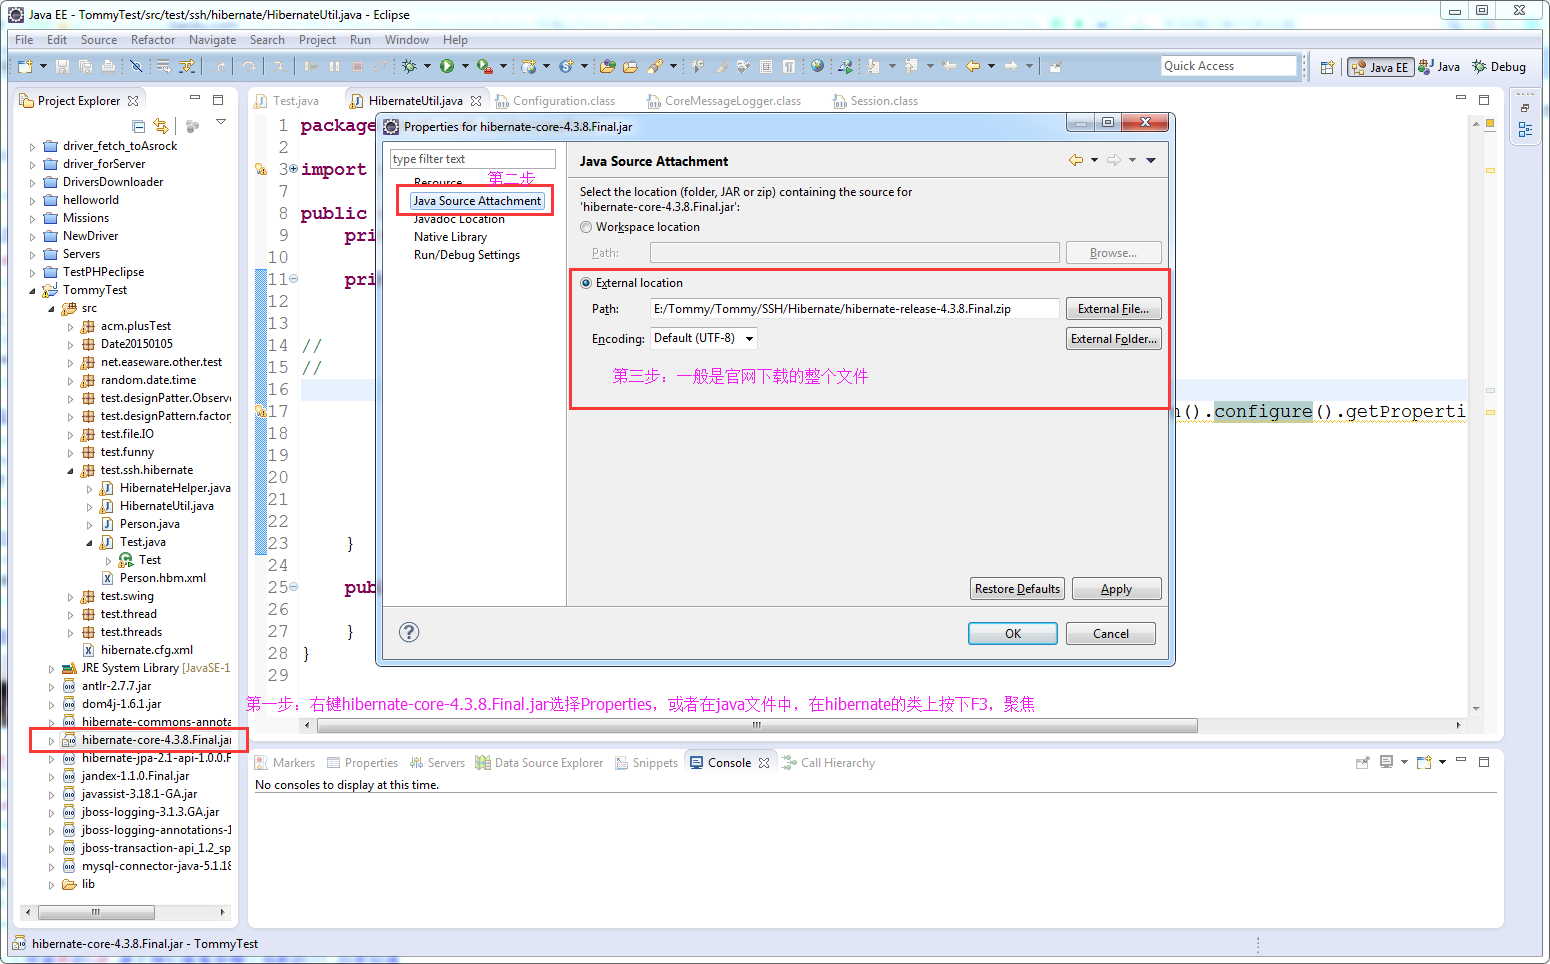Click the Run Last Tool icon
The width and height of the screenshot is (1550, 964).
click(484, 66)
